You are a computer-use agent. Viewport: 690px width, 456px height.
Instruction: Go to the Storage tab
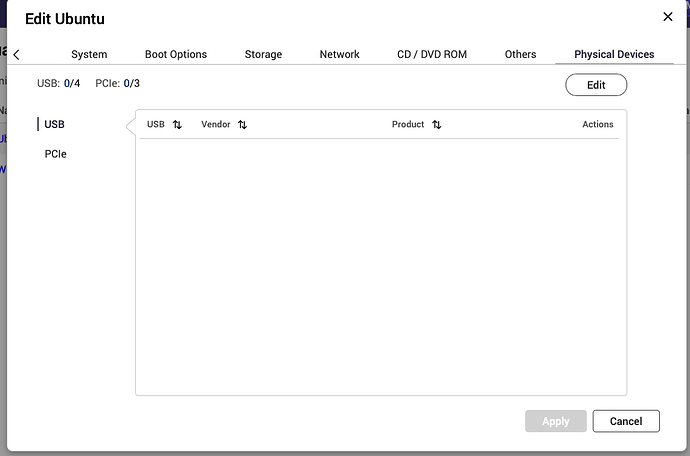263,54
